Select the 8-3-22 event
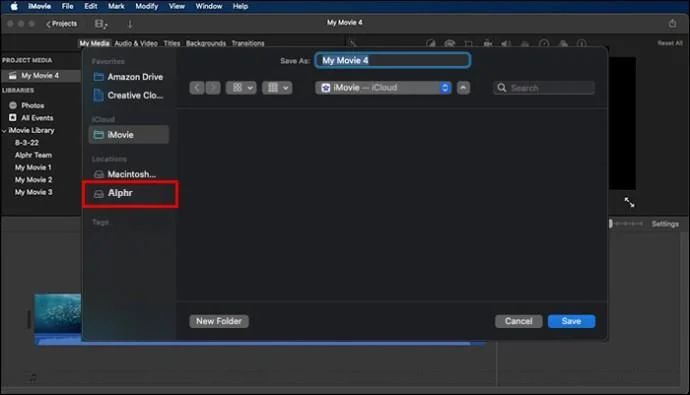Viewport: 690px width, 395px height. click(x=27, y=143)
